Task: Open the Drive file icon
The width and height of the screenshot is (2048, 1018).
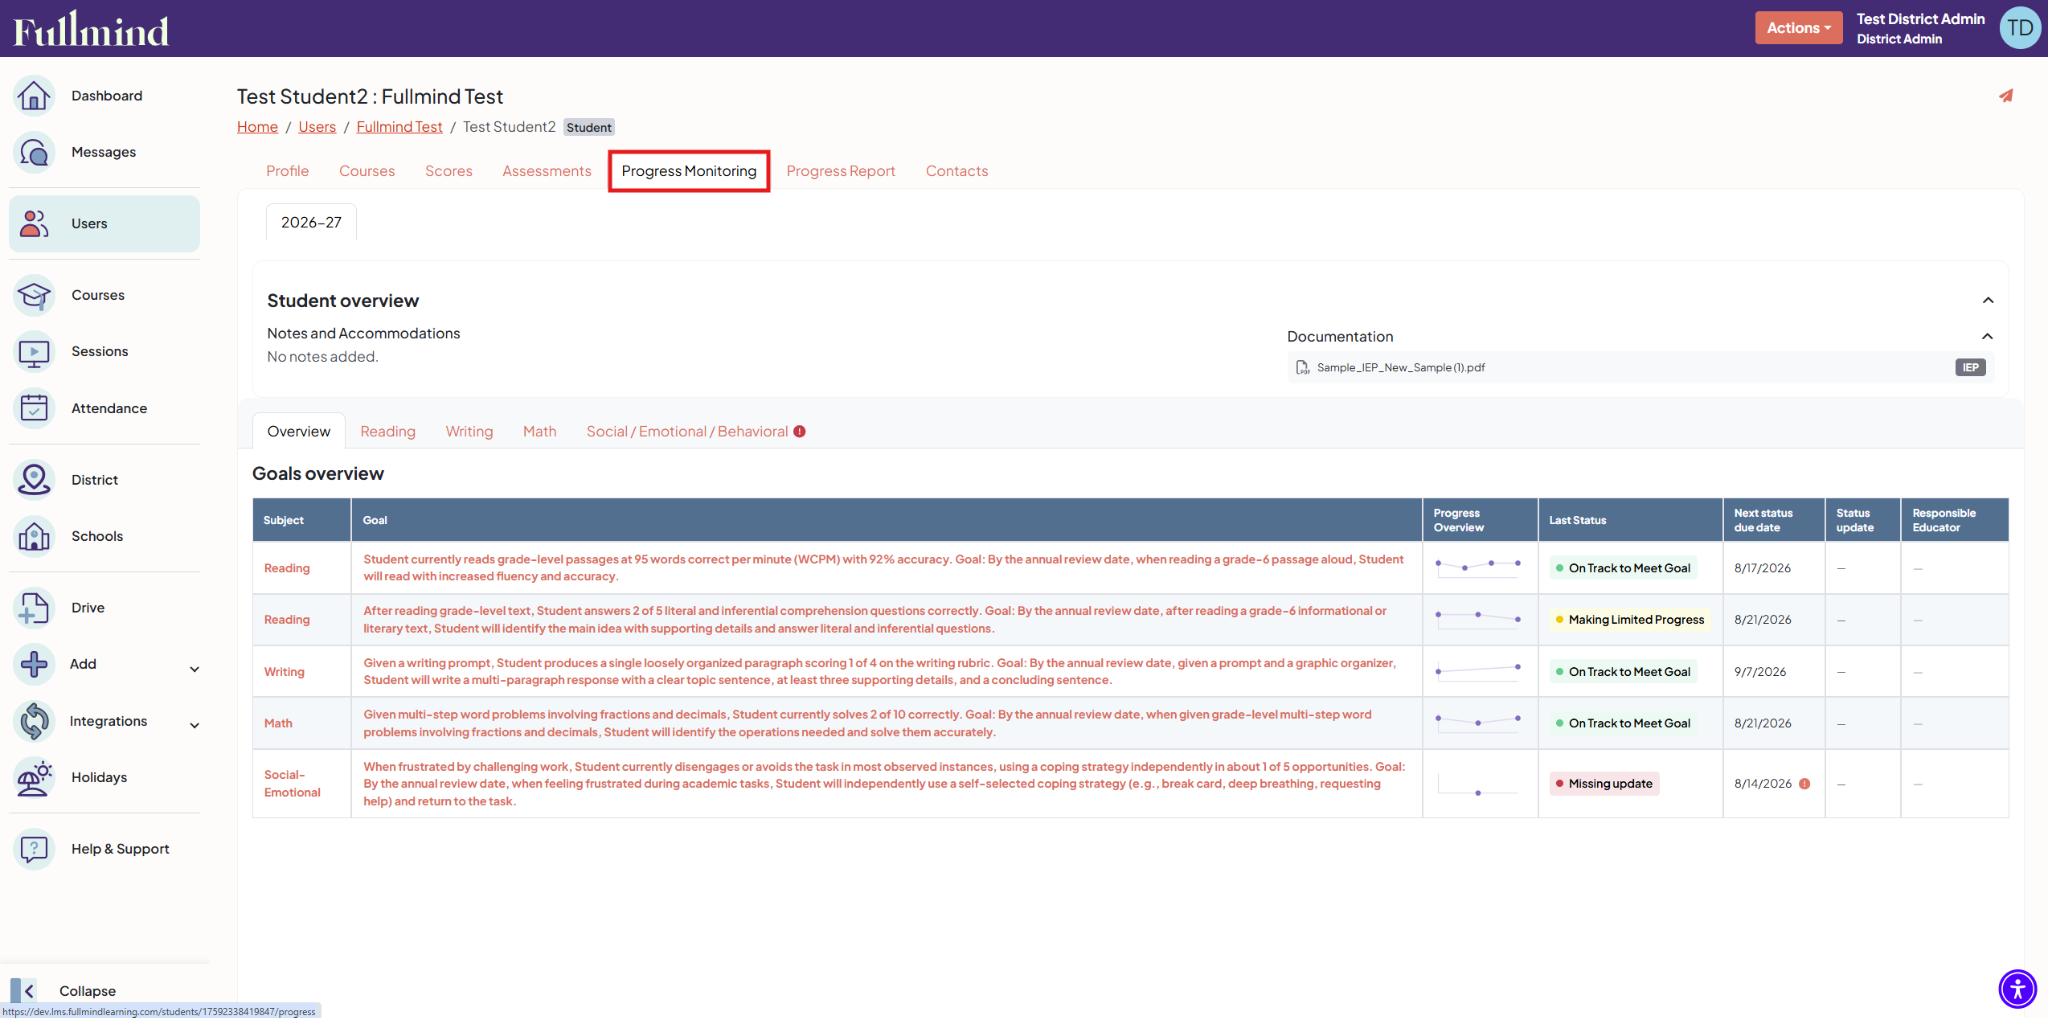Action: (x=34, y=608)
